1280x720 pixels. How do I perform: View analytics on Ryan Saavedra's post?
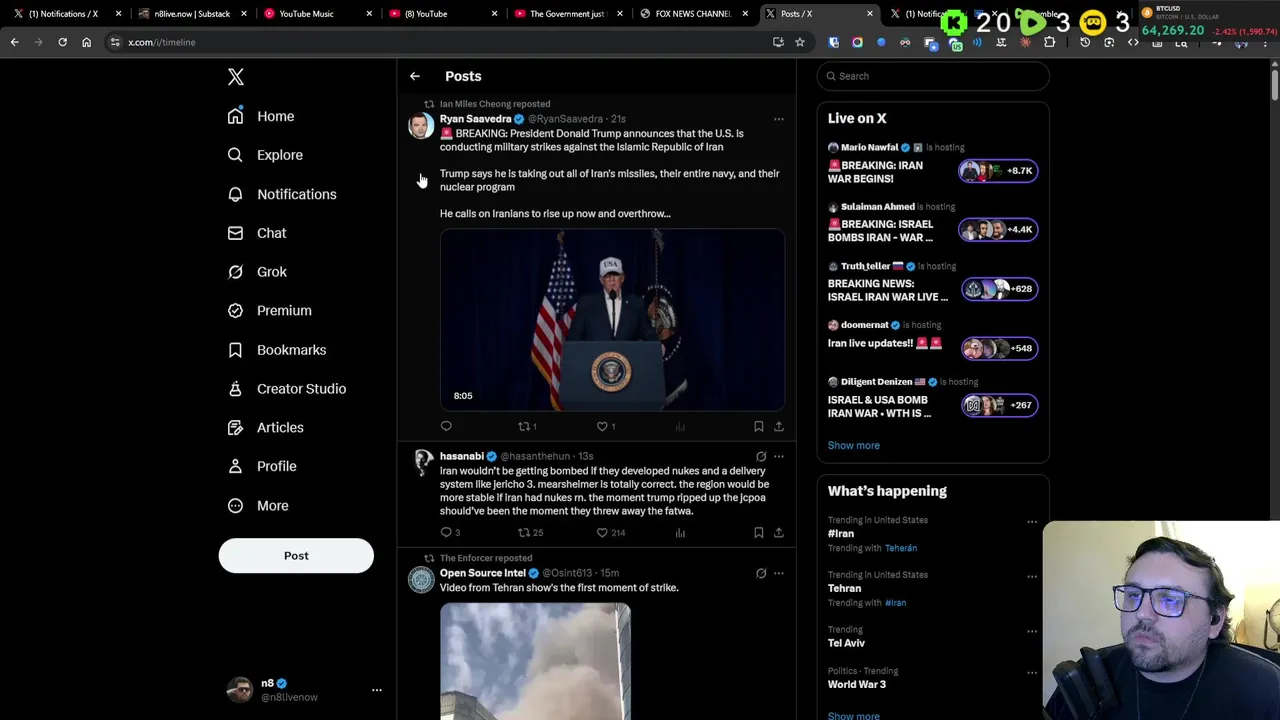[680, 426]
